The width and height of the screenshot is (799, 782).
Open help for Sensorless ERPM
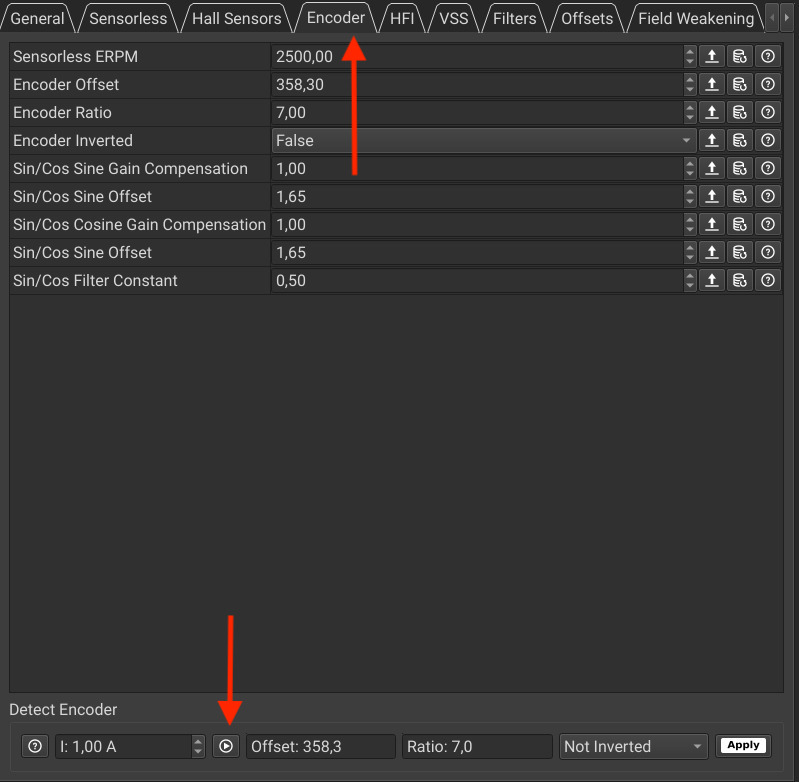click(767, 57)
